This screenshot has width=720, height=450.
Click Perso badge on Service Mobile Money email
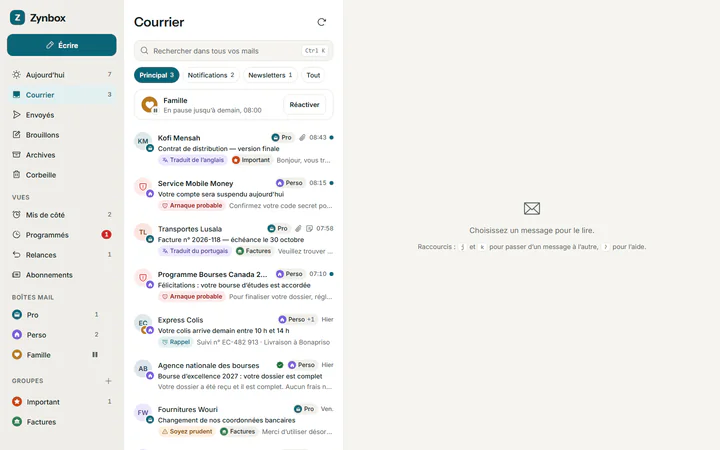[x=289, y=183]
